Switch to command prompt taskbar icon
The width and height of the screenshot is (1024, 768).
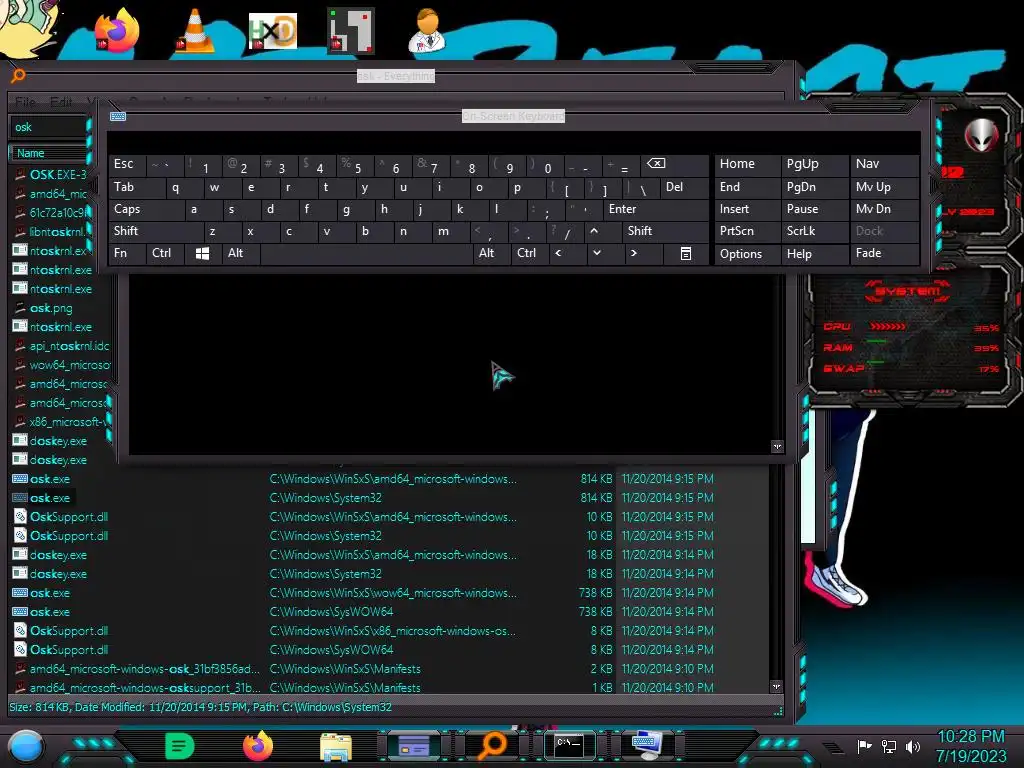click(569, 746)
